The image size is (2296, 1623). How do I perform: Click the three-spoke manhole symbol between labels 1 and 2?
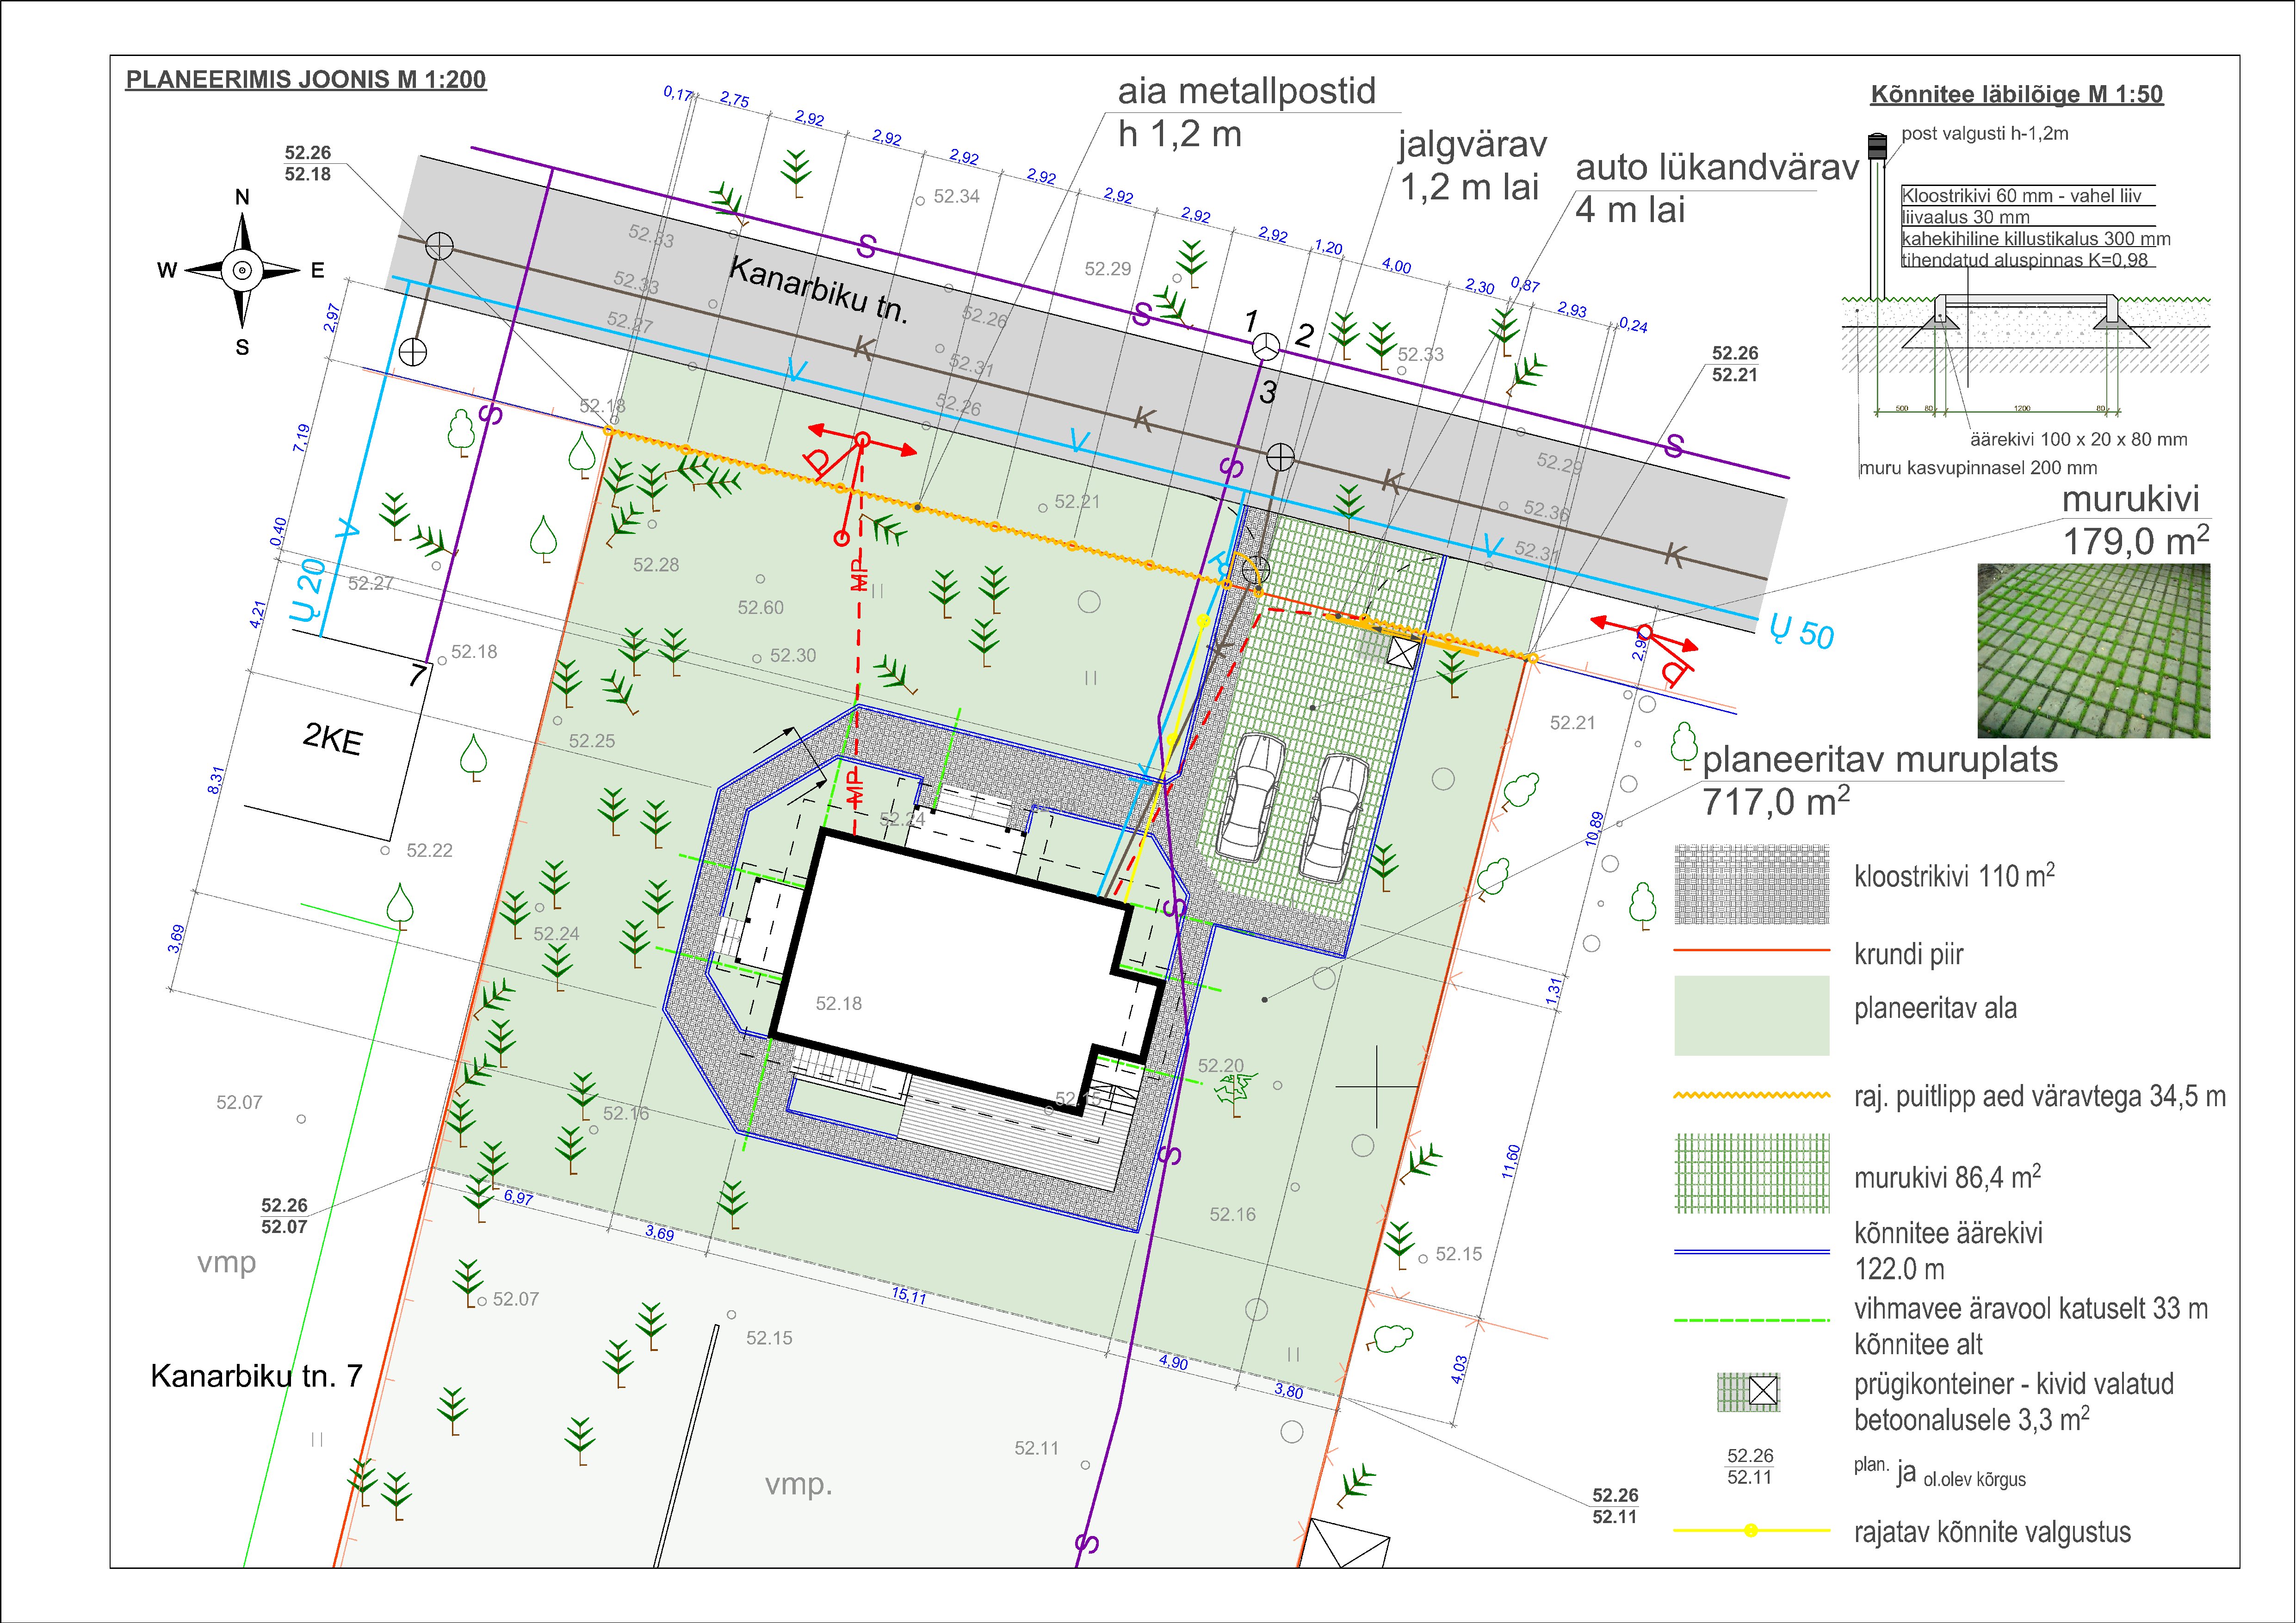pyautogui.click(x=1266, y=347)
